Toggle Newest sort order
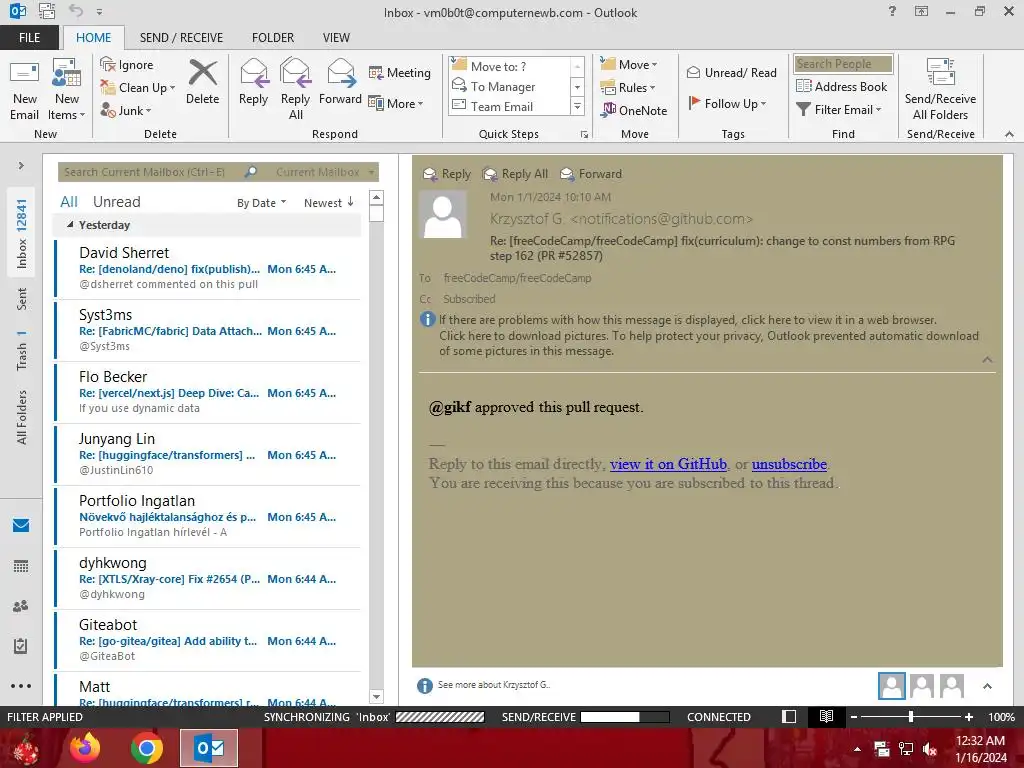 (328, 202)
